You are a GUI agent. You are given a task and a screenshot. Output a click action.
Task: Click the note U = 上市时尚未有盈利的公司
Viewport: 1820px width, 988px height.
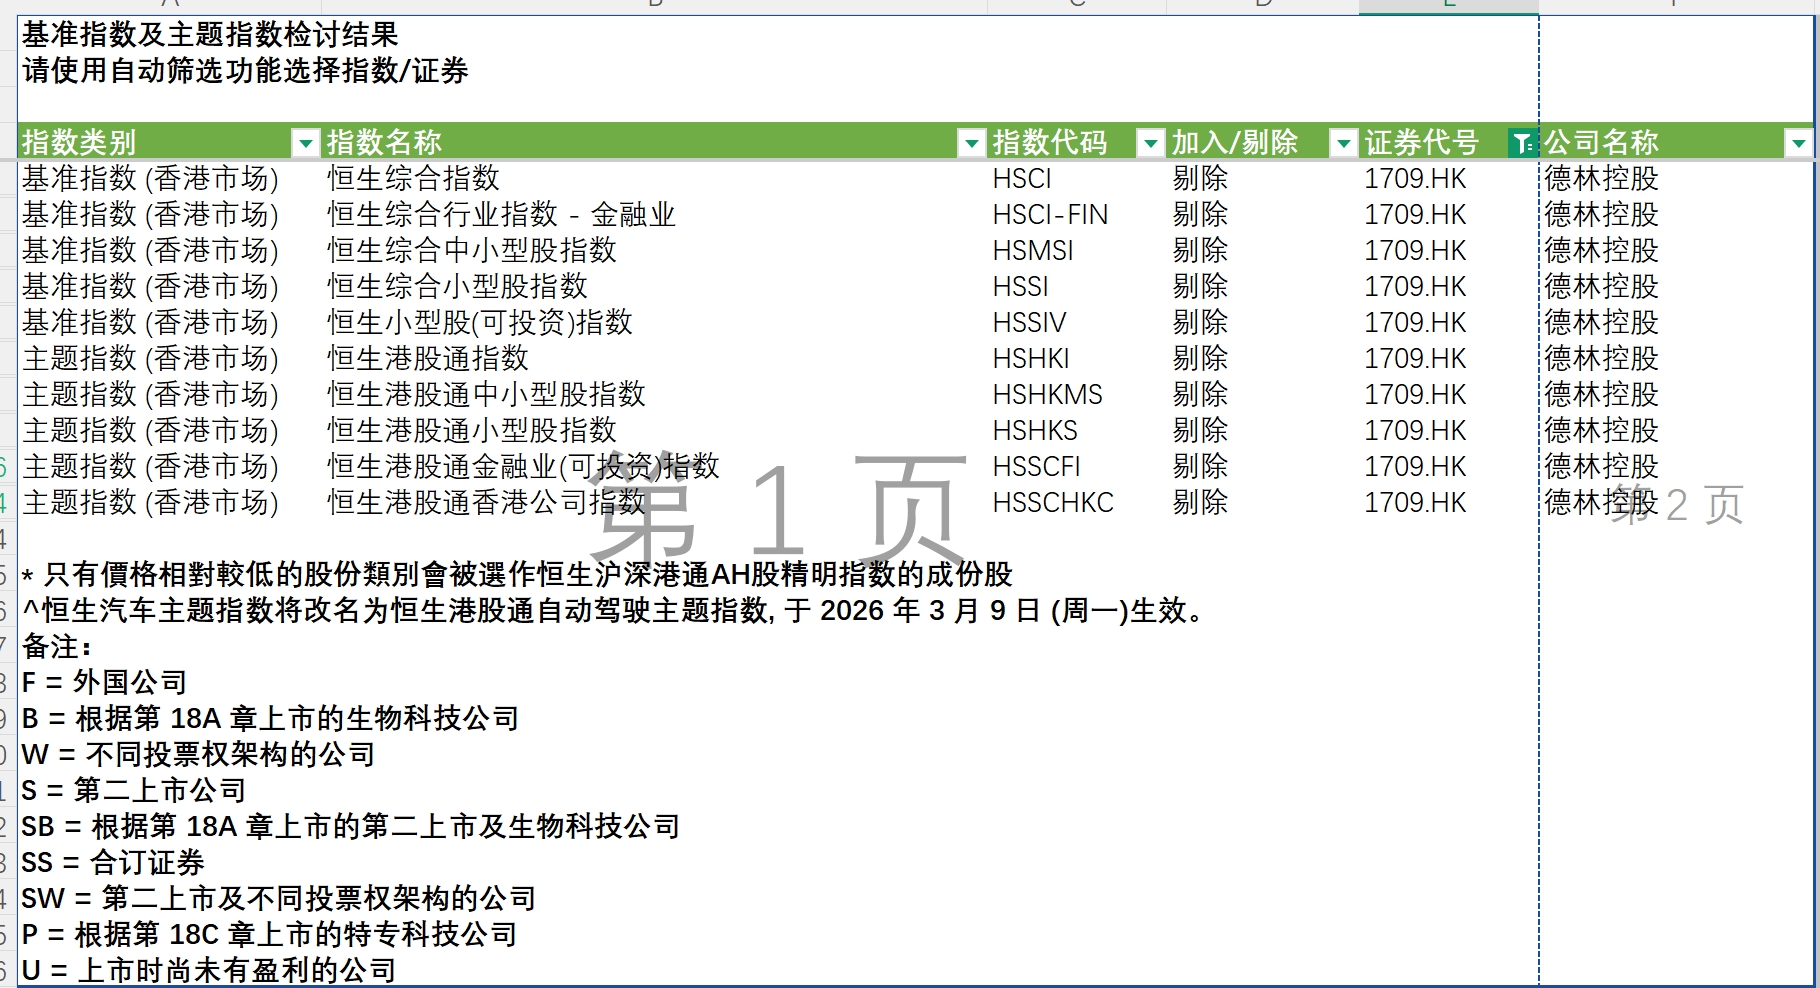tap(209, 970)
